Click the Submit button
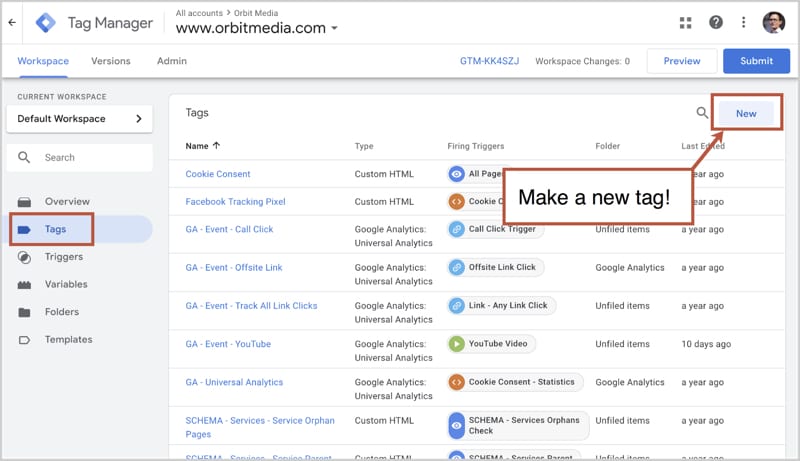The image size is (800, 461). tap(756, 61)
